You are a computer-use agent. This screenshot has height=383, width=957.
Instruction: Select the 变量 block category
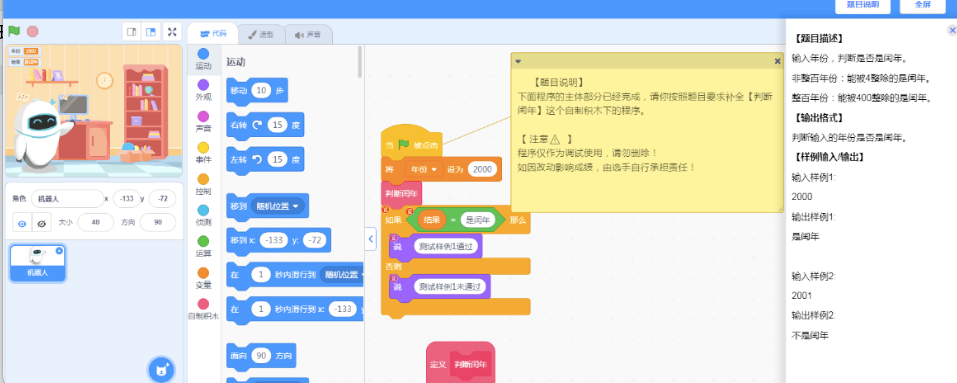203,279
